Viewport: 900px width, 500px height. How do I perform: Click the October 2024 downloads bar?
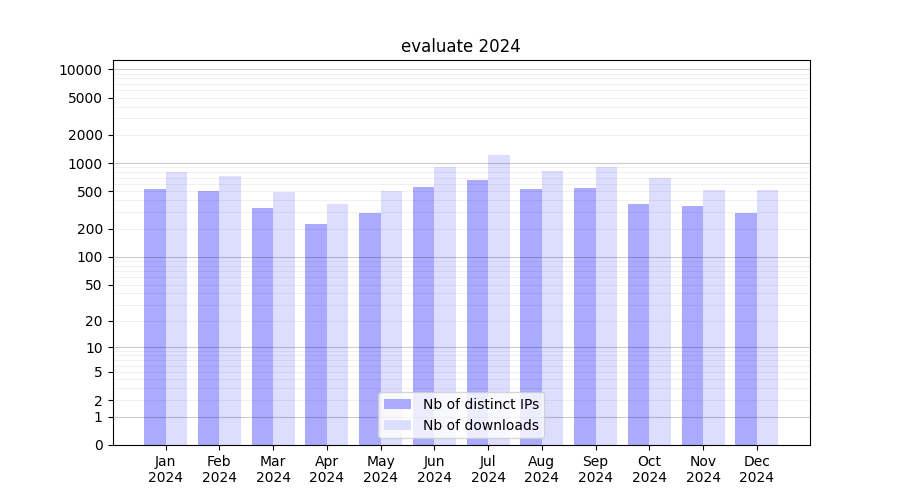coord(660,312)
